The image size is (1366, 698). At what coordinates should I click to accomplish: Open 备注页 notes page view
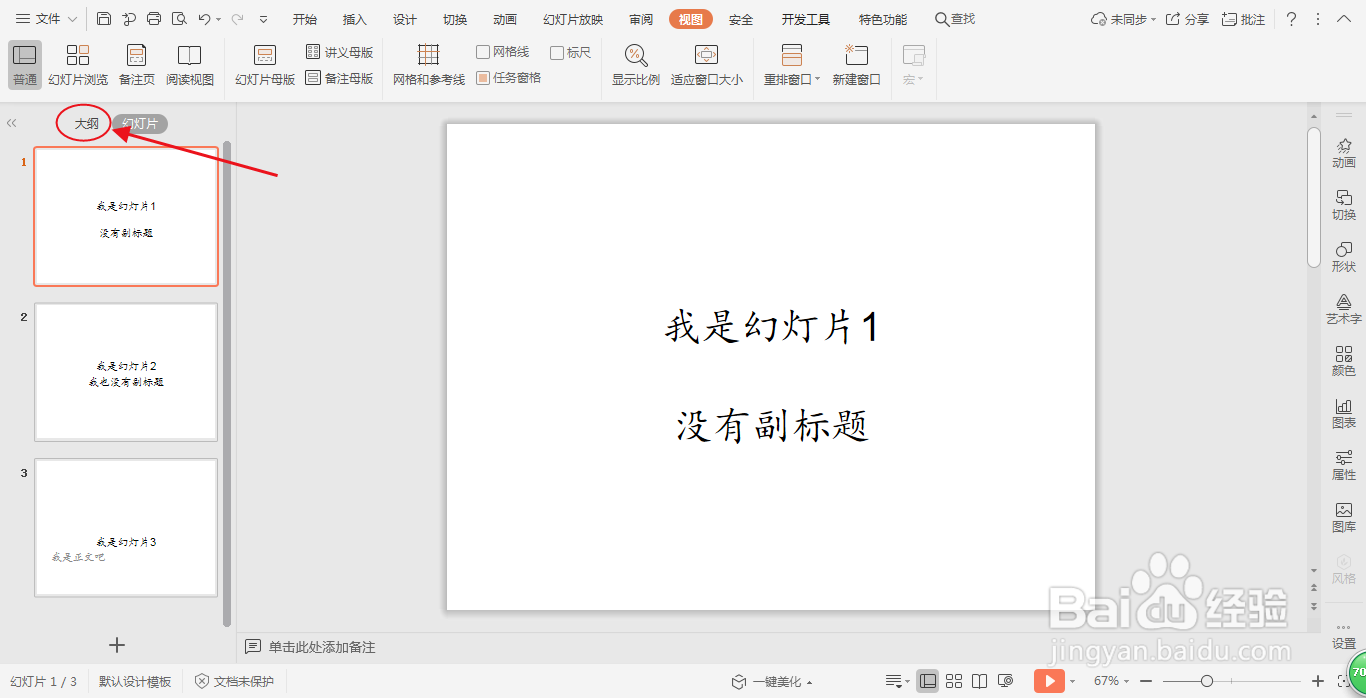137,65
